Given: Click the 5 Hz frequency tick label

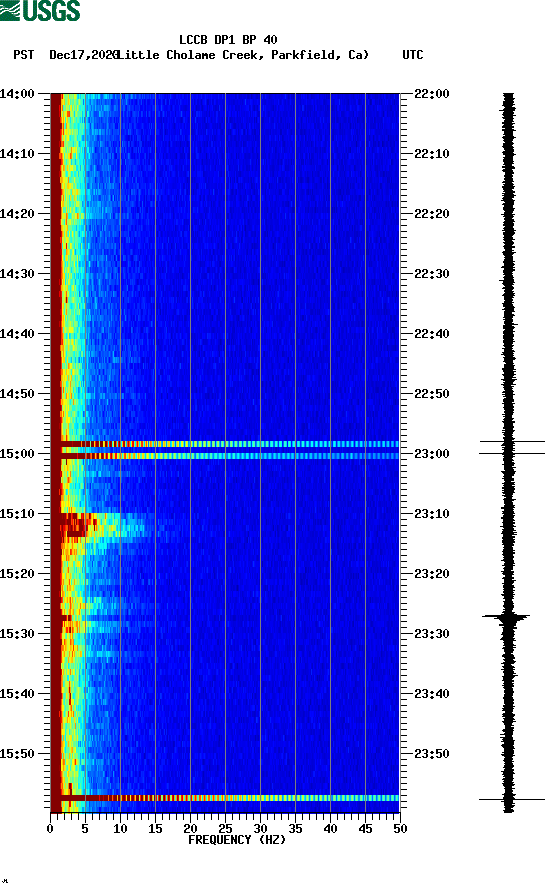Looking at the screenshot, I should (x=85, y=829).
